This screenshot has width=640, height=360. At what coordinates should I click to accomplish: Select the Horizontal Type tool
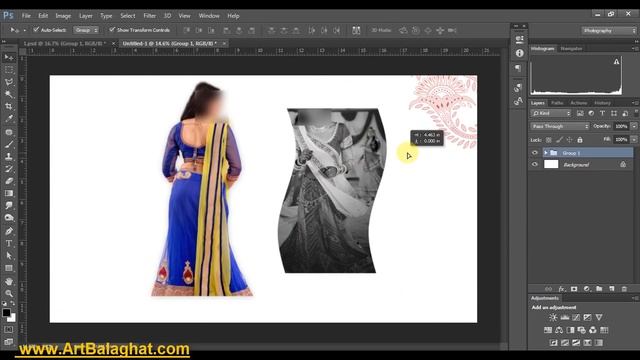point(9,244)
